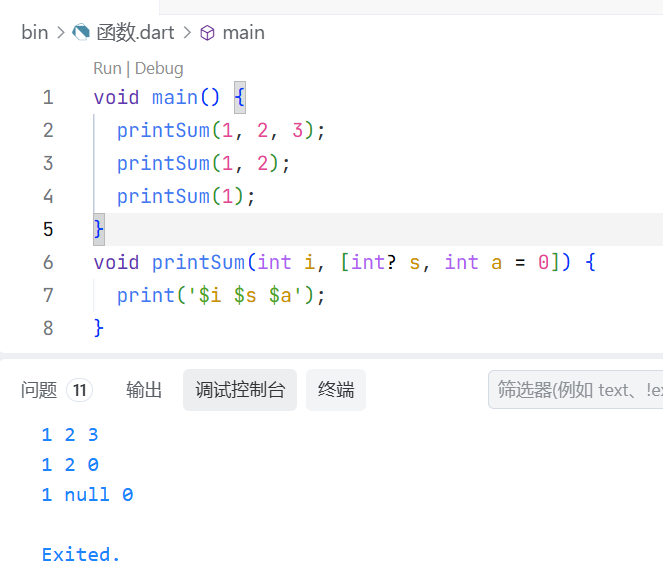Click the first breadcrumb chevron after bin
Image resolution: width=663 pixels, height=582 pixels.
pos(61,33)
